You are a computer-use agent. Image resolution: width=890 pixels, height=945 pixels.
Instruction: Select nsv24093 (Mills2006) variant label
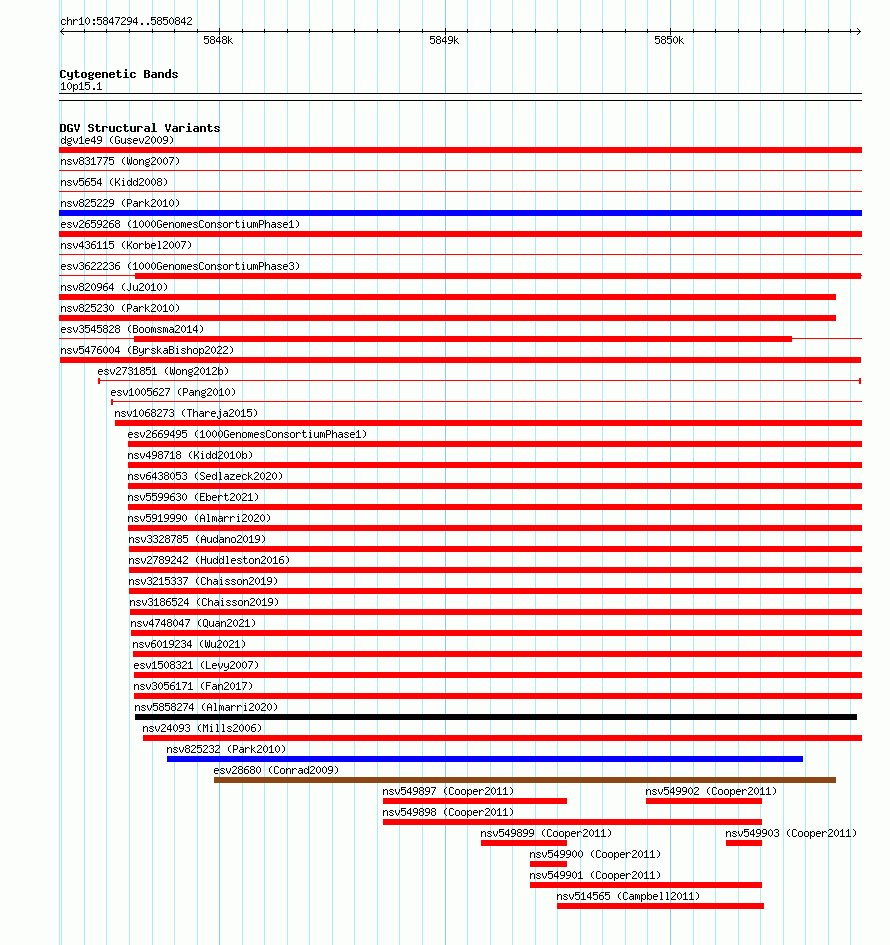(202, 729)
